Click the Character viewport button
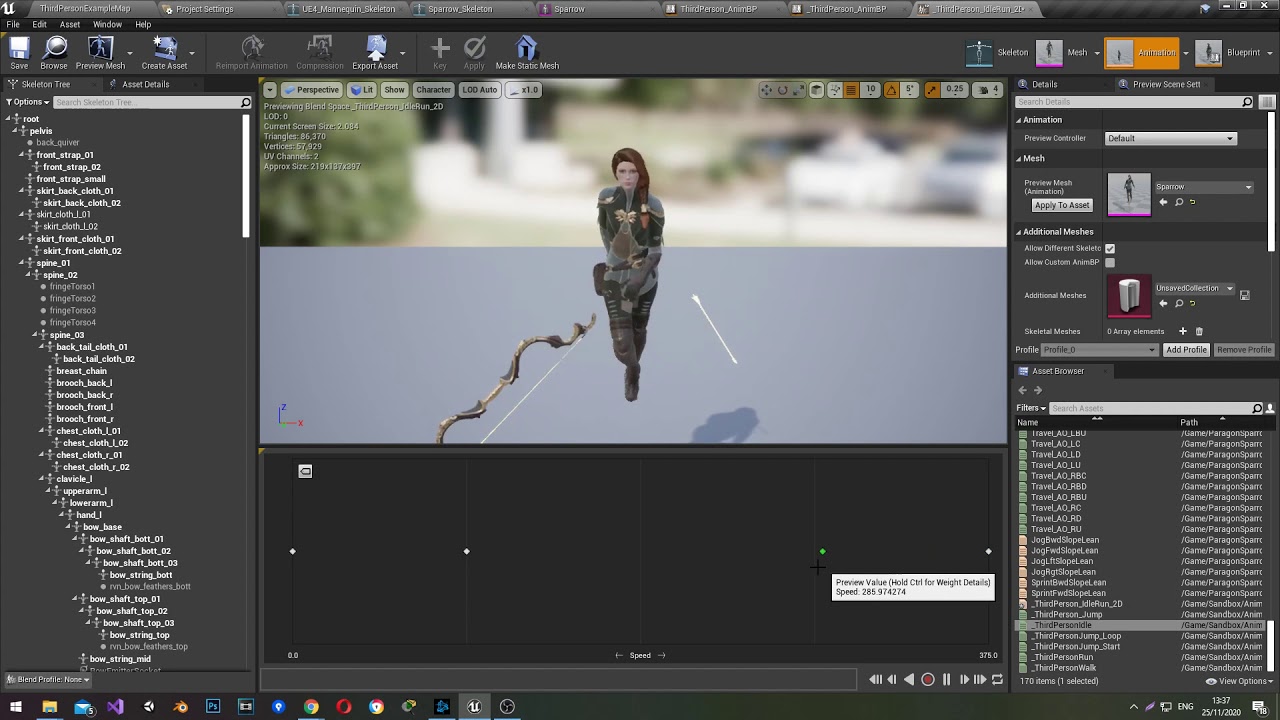Image resolution: width=1280 pixels, height=720 pixels. (x=433, y=90)
